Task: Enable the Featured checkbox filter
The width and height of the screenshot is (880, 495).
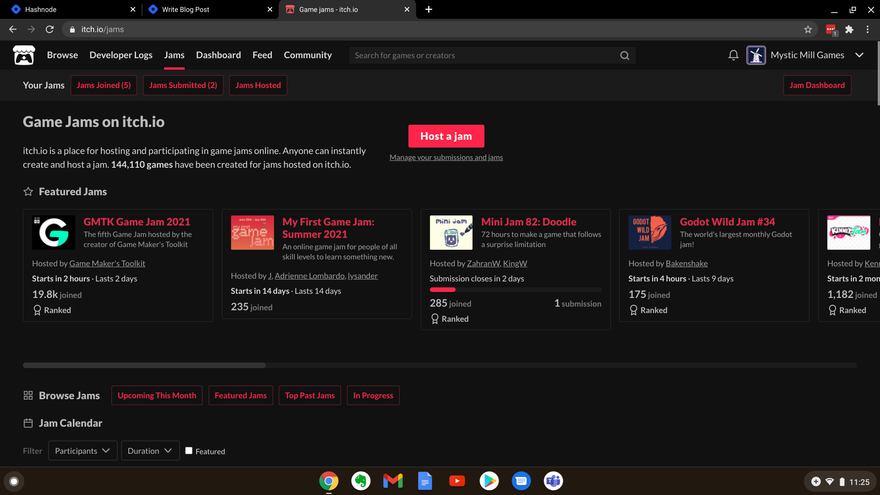Action: tap(189, 451)
